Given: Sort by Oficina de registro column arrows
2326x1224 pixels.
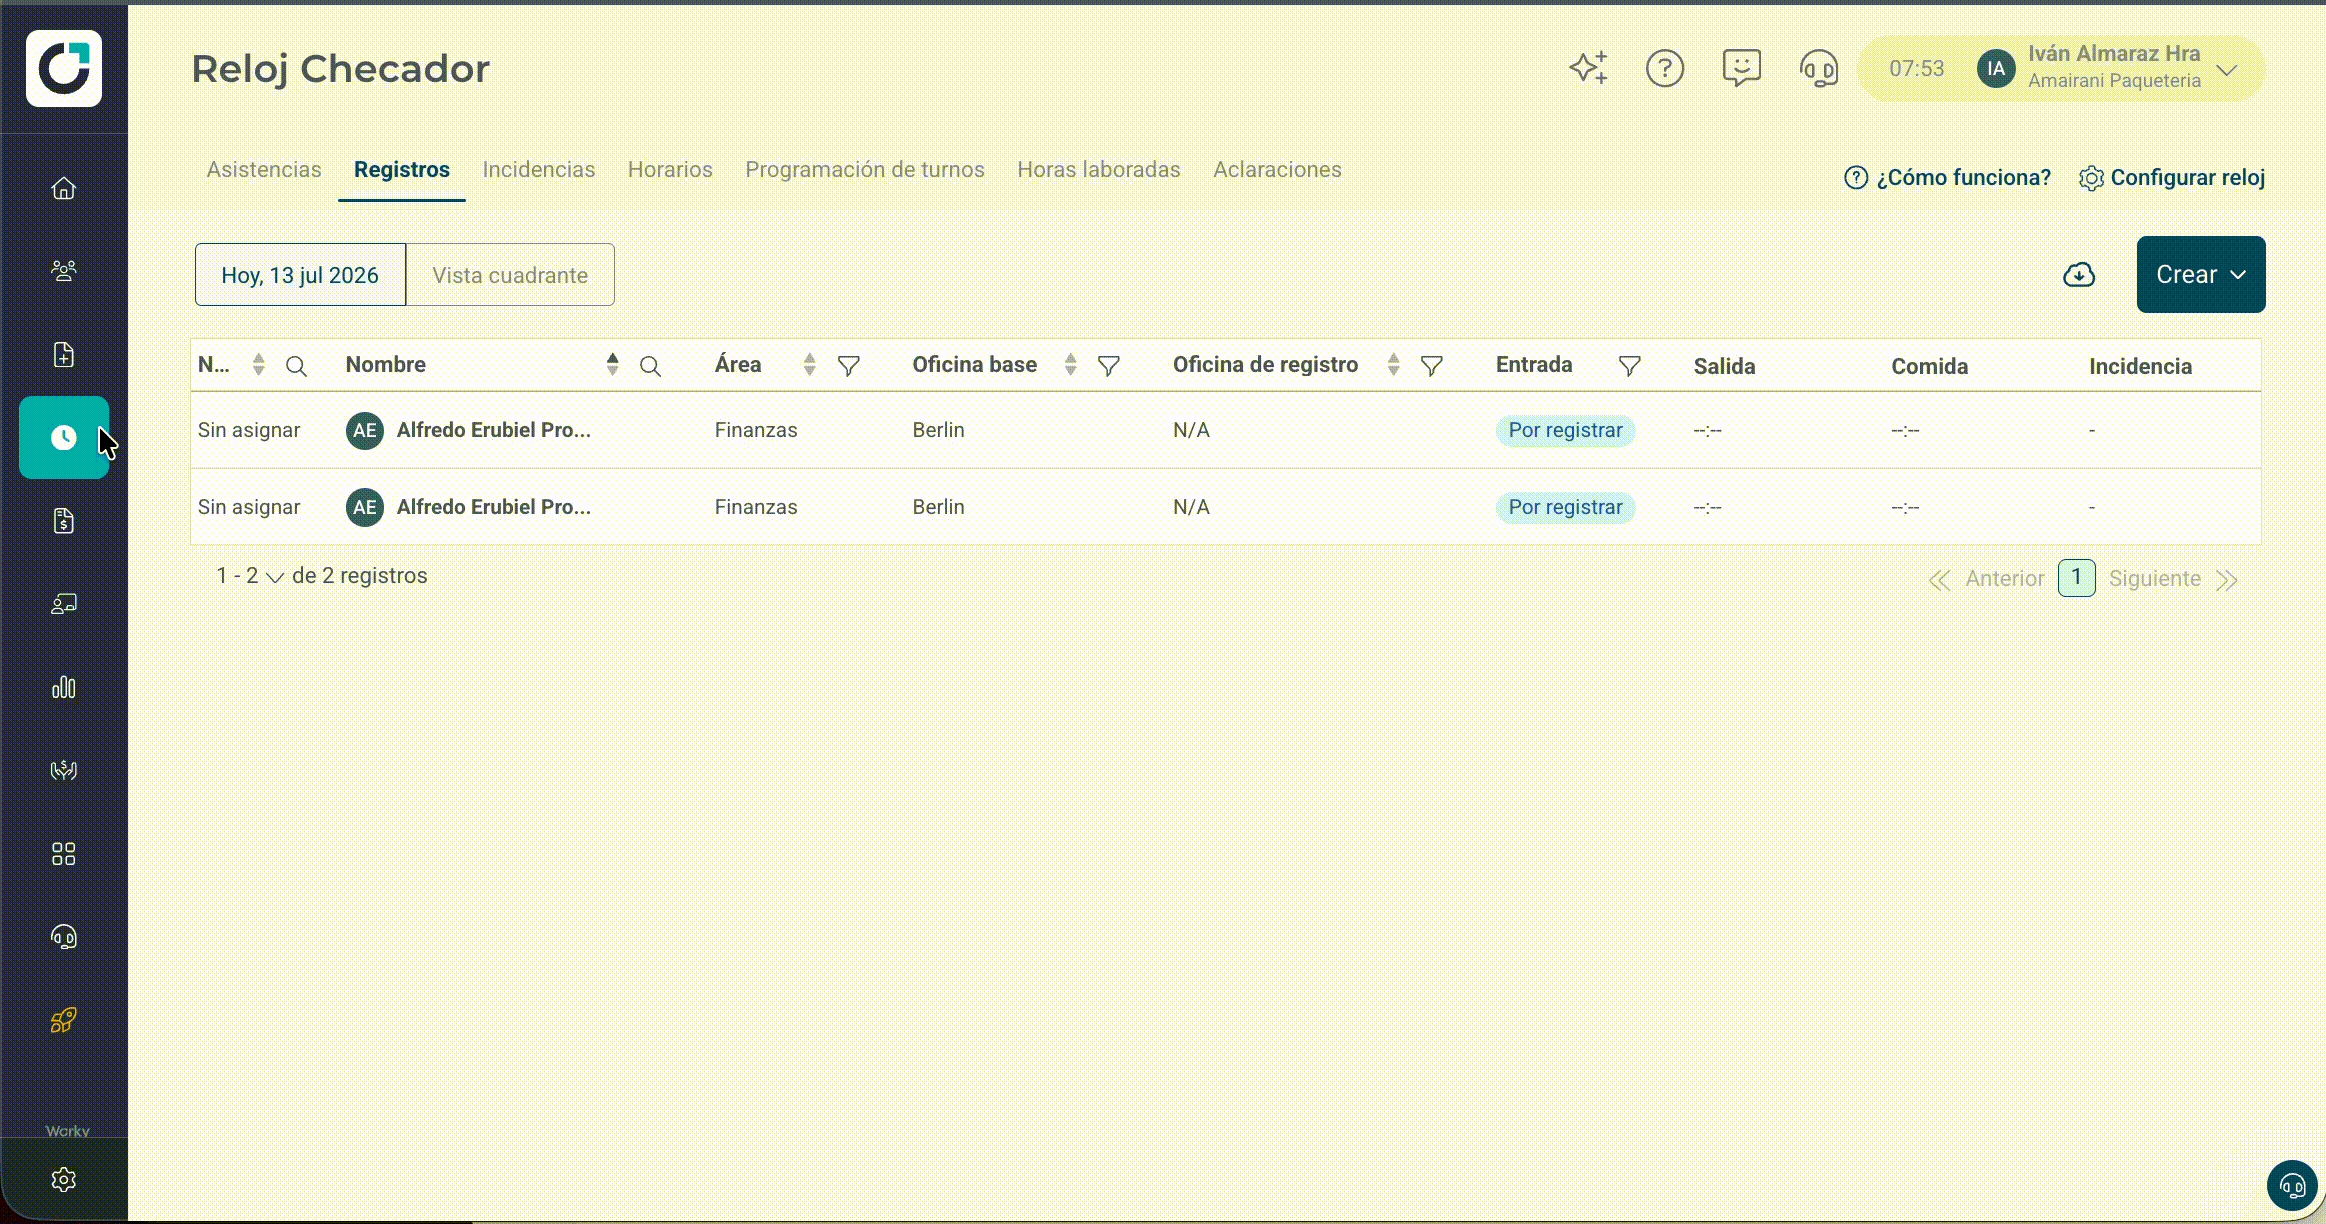Looking at the screenshot, I should (1393, 365).
